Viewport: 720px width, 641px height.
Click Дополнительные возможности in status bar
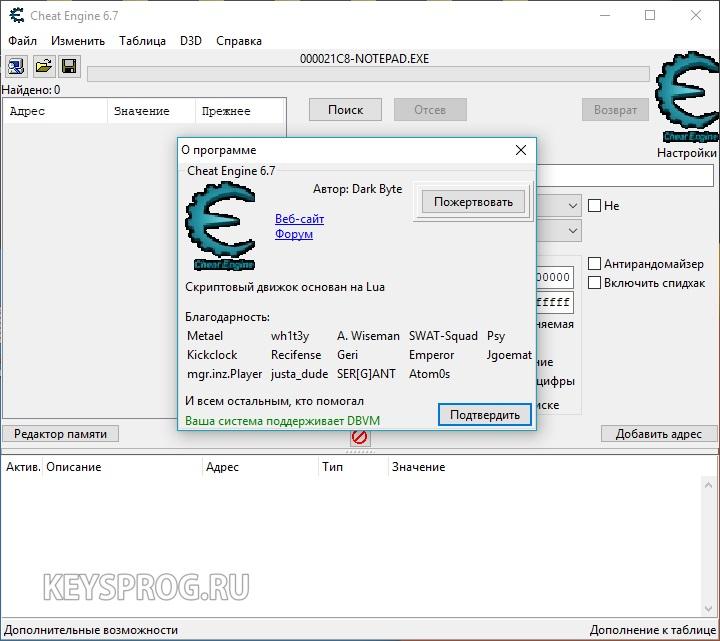coord(91,630)
